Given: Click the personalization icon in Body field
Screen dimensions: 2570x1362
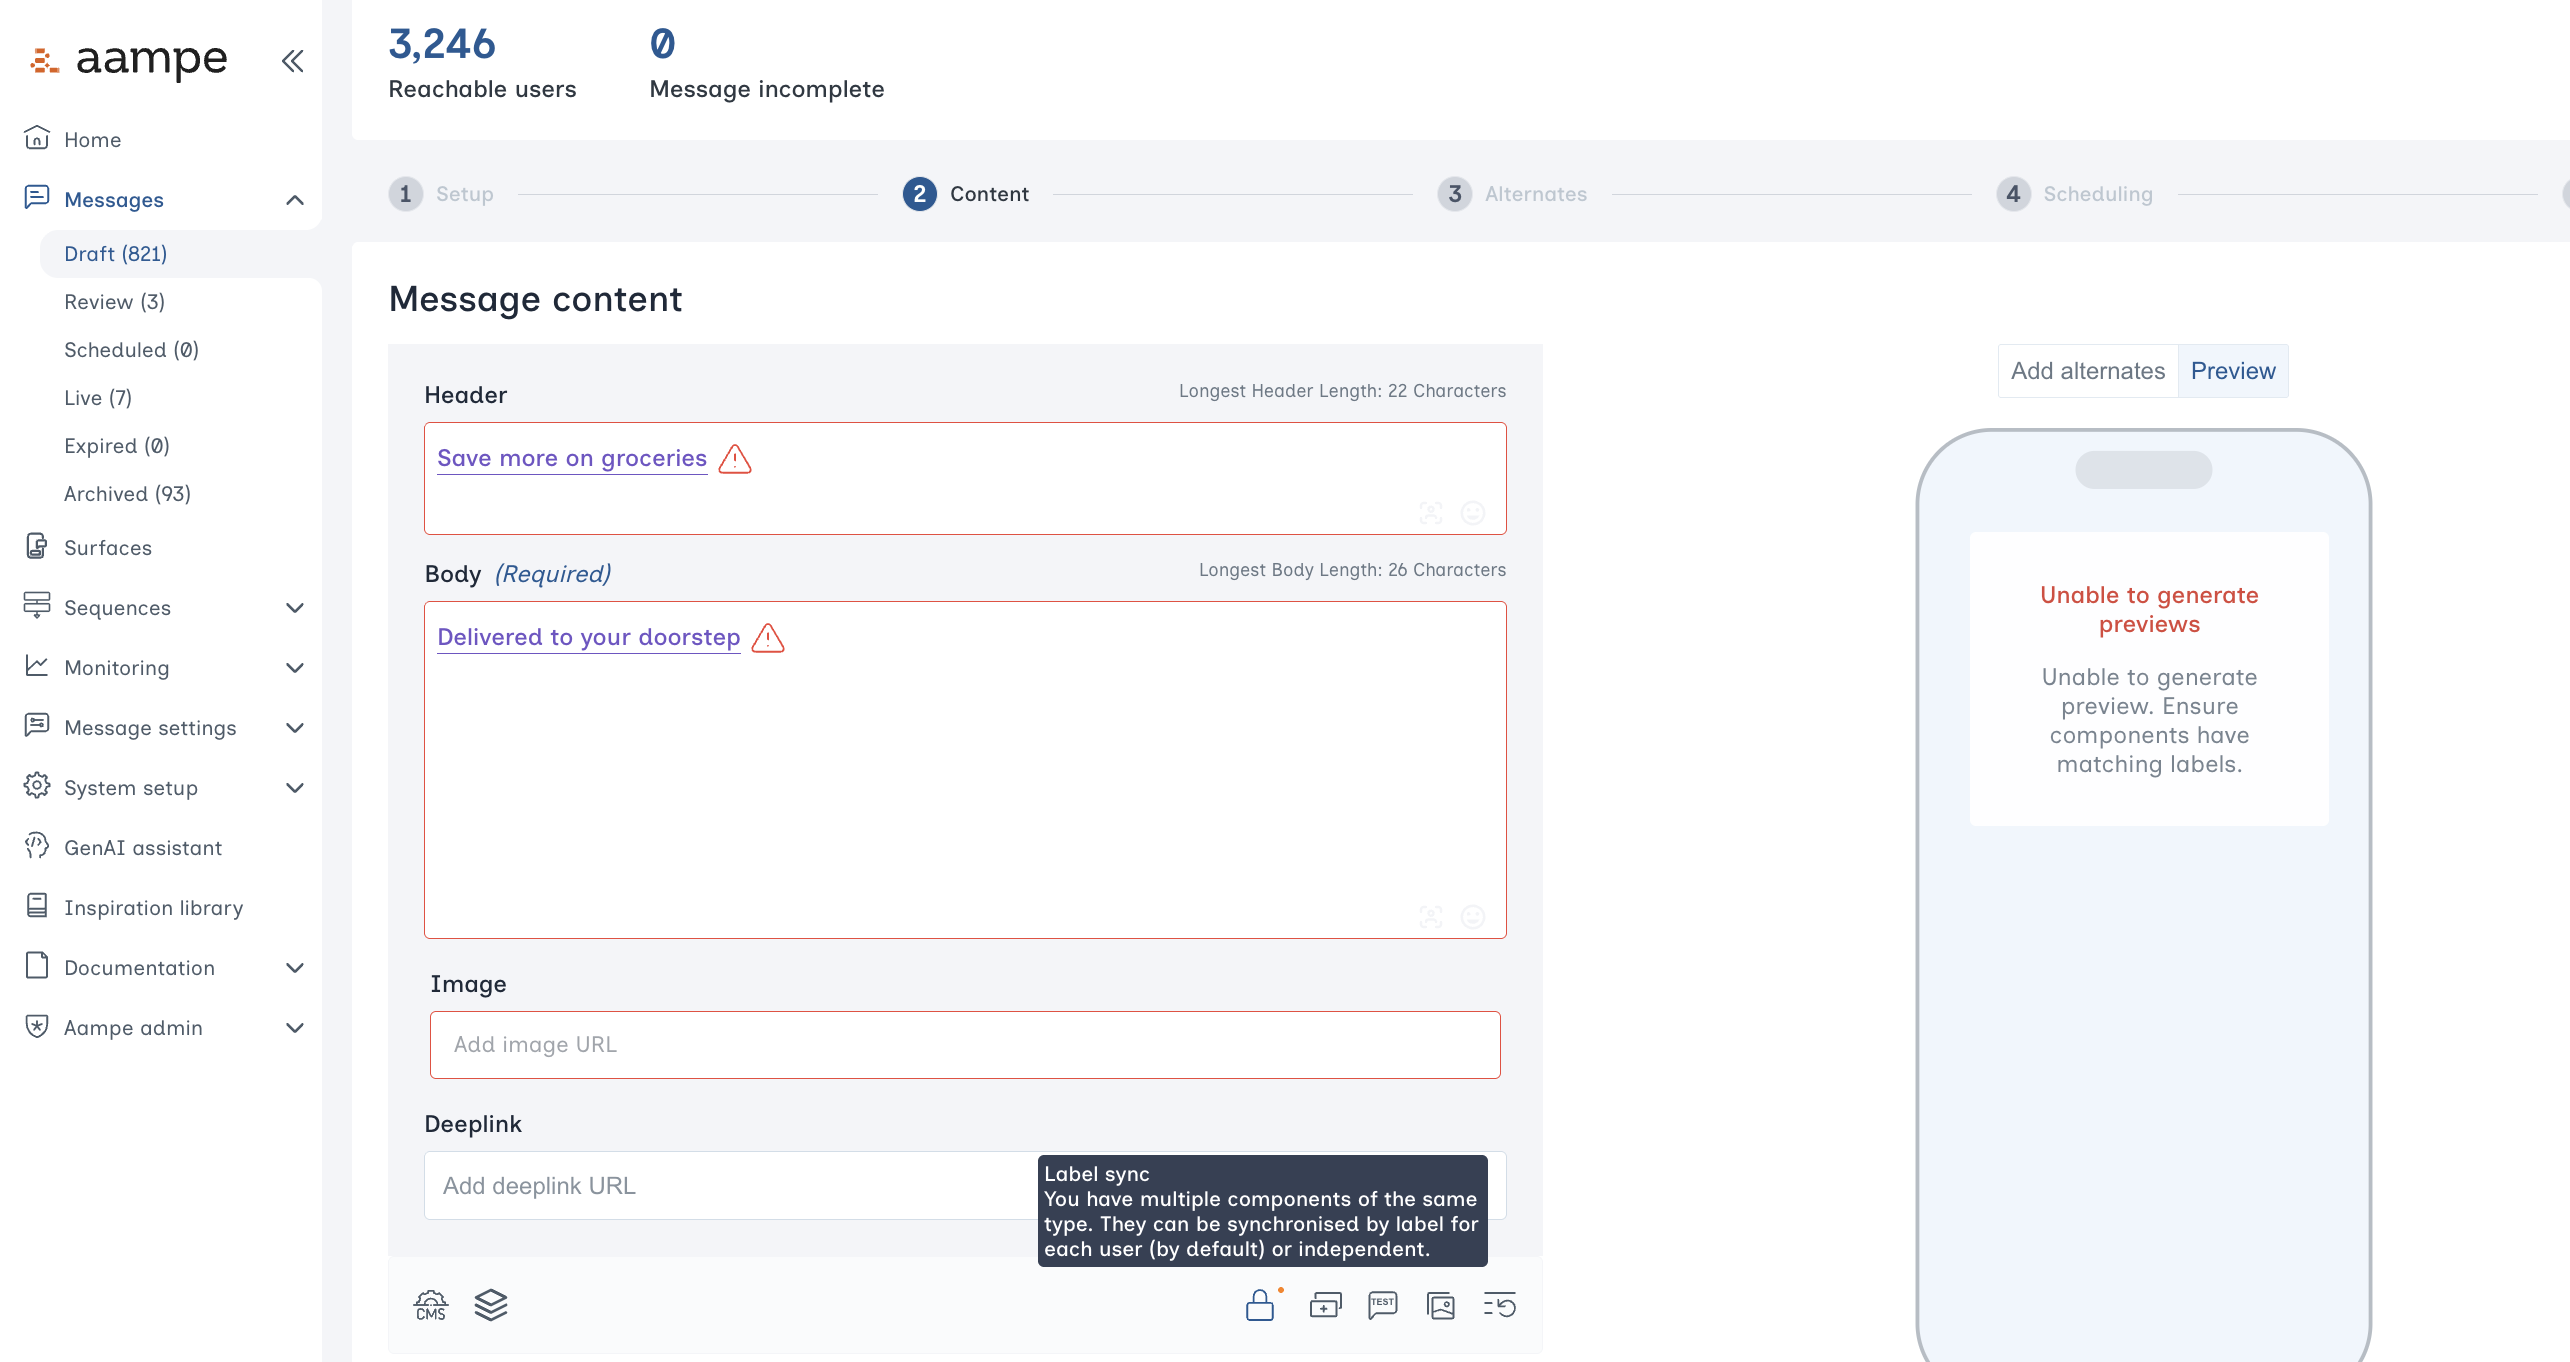Looking at the screenshot, I should coord(1431,917).
